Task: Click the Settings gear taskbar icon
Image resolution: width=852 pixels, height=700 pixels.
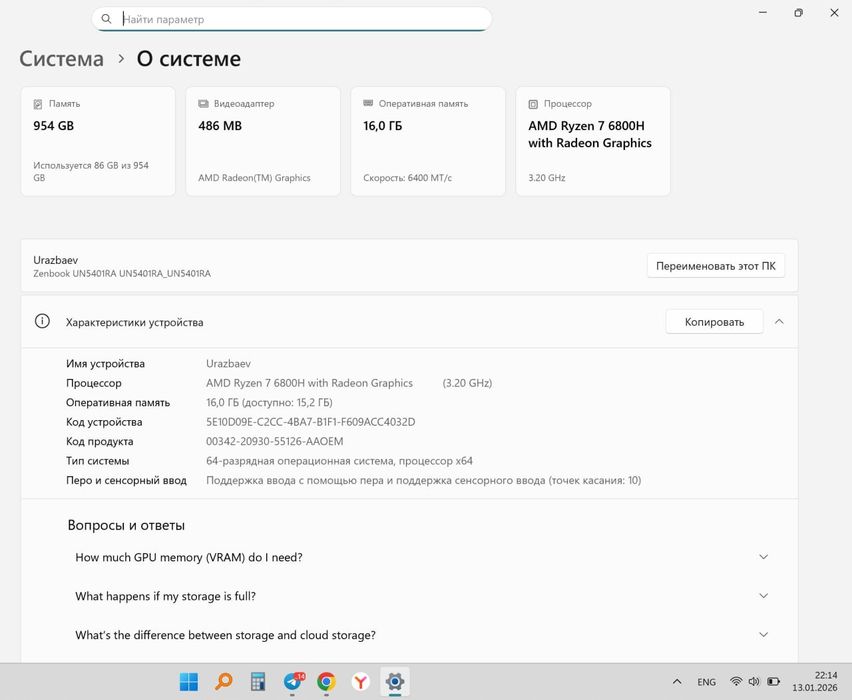Action: click(x=395, y=682)
